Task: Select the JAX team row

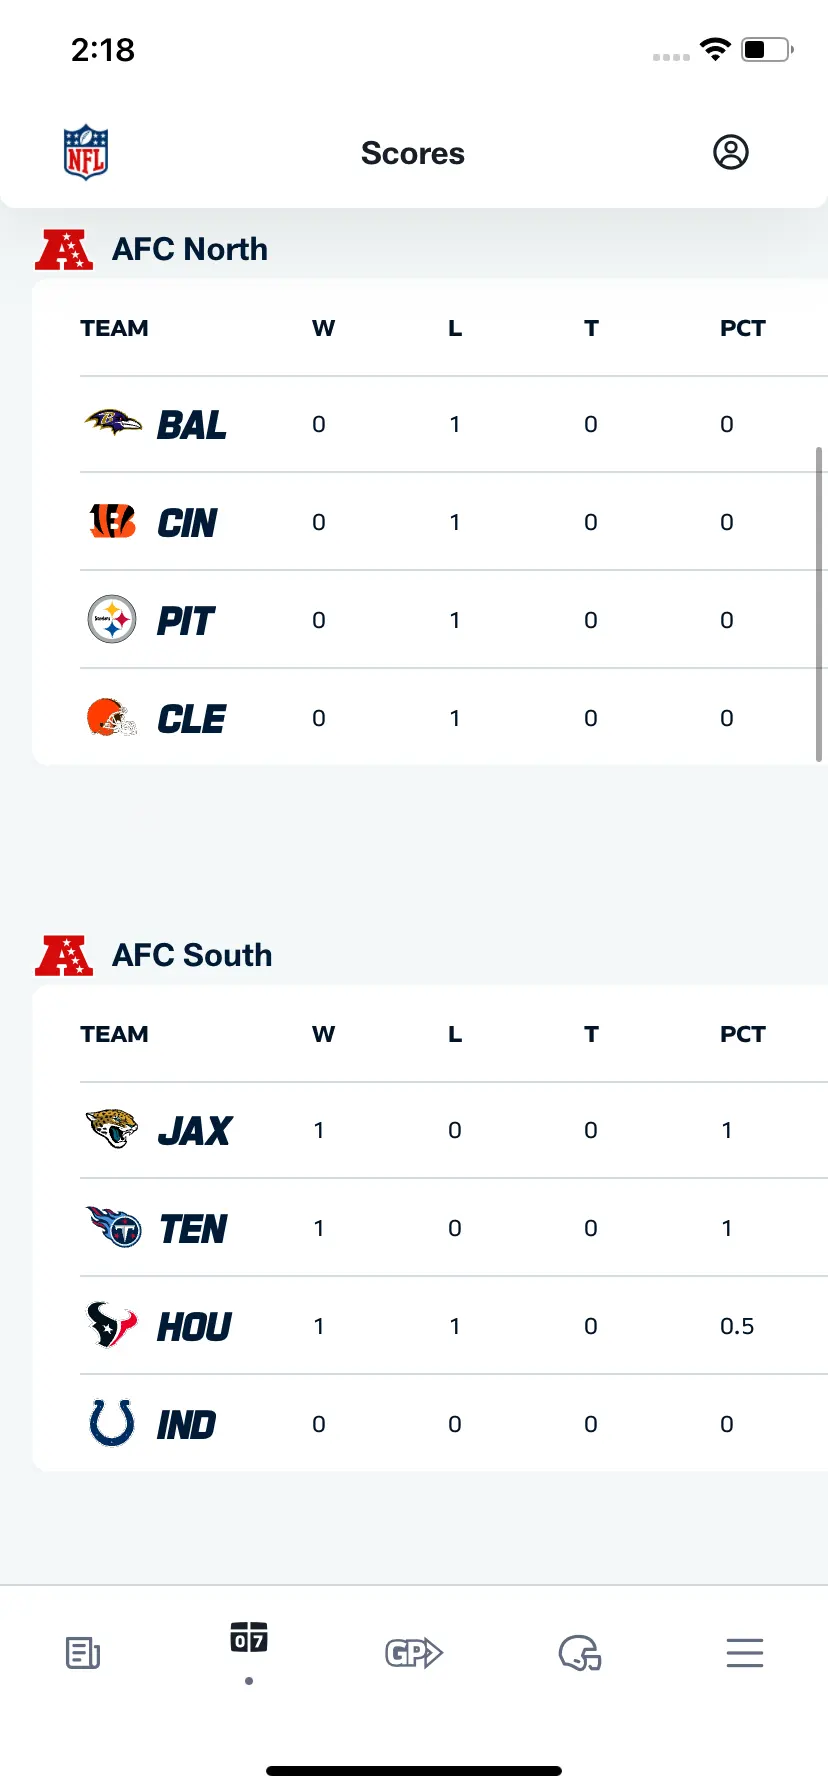Action: coord(454,1130)
